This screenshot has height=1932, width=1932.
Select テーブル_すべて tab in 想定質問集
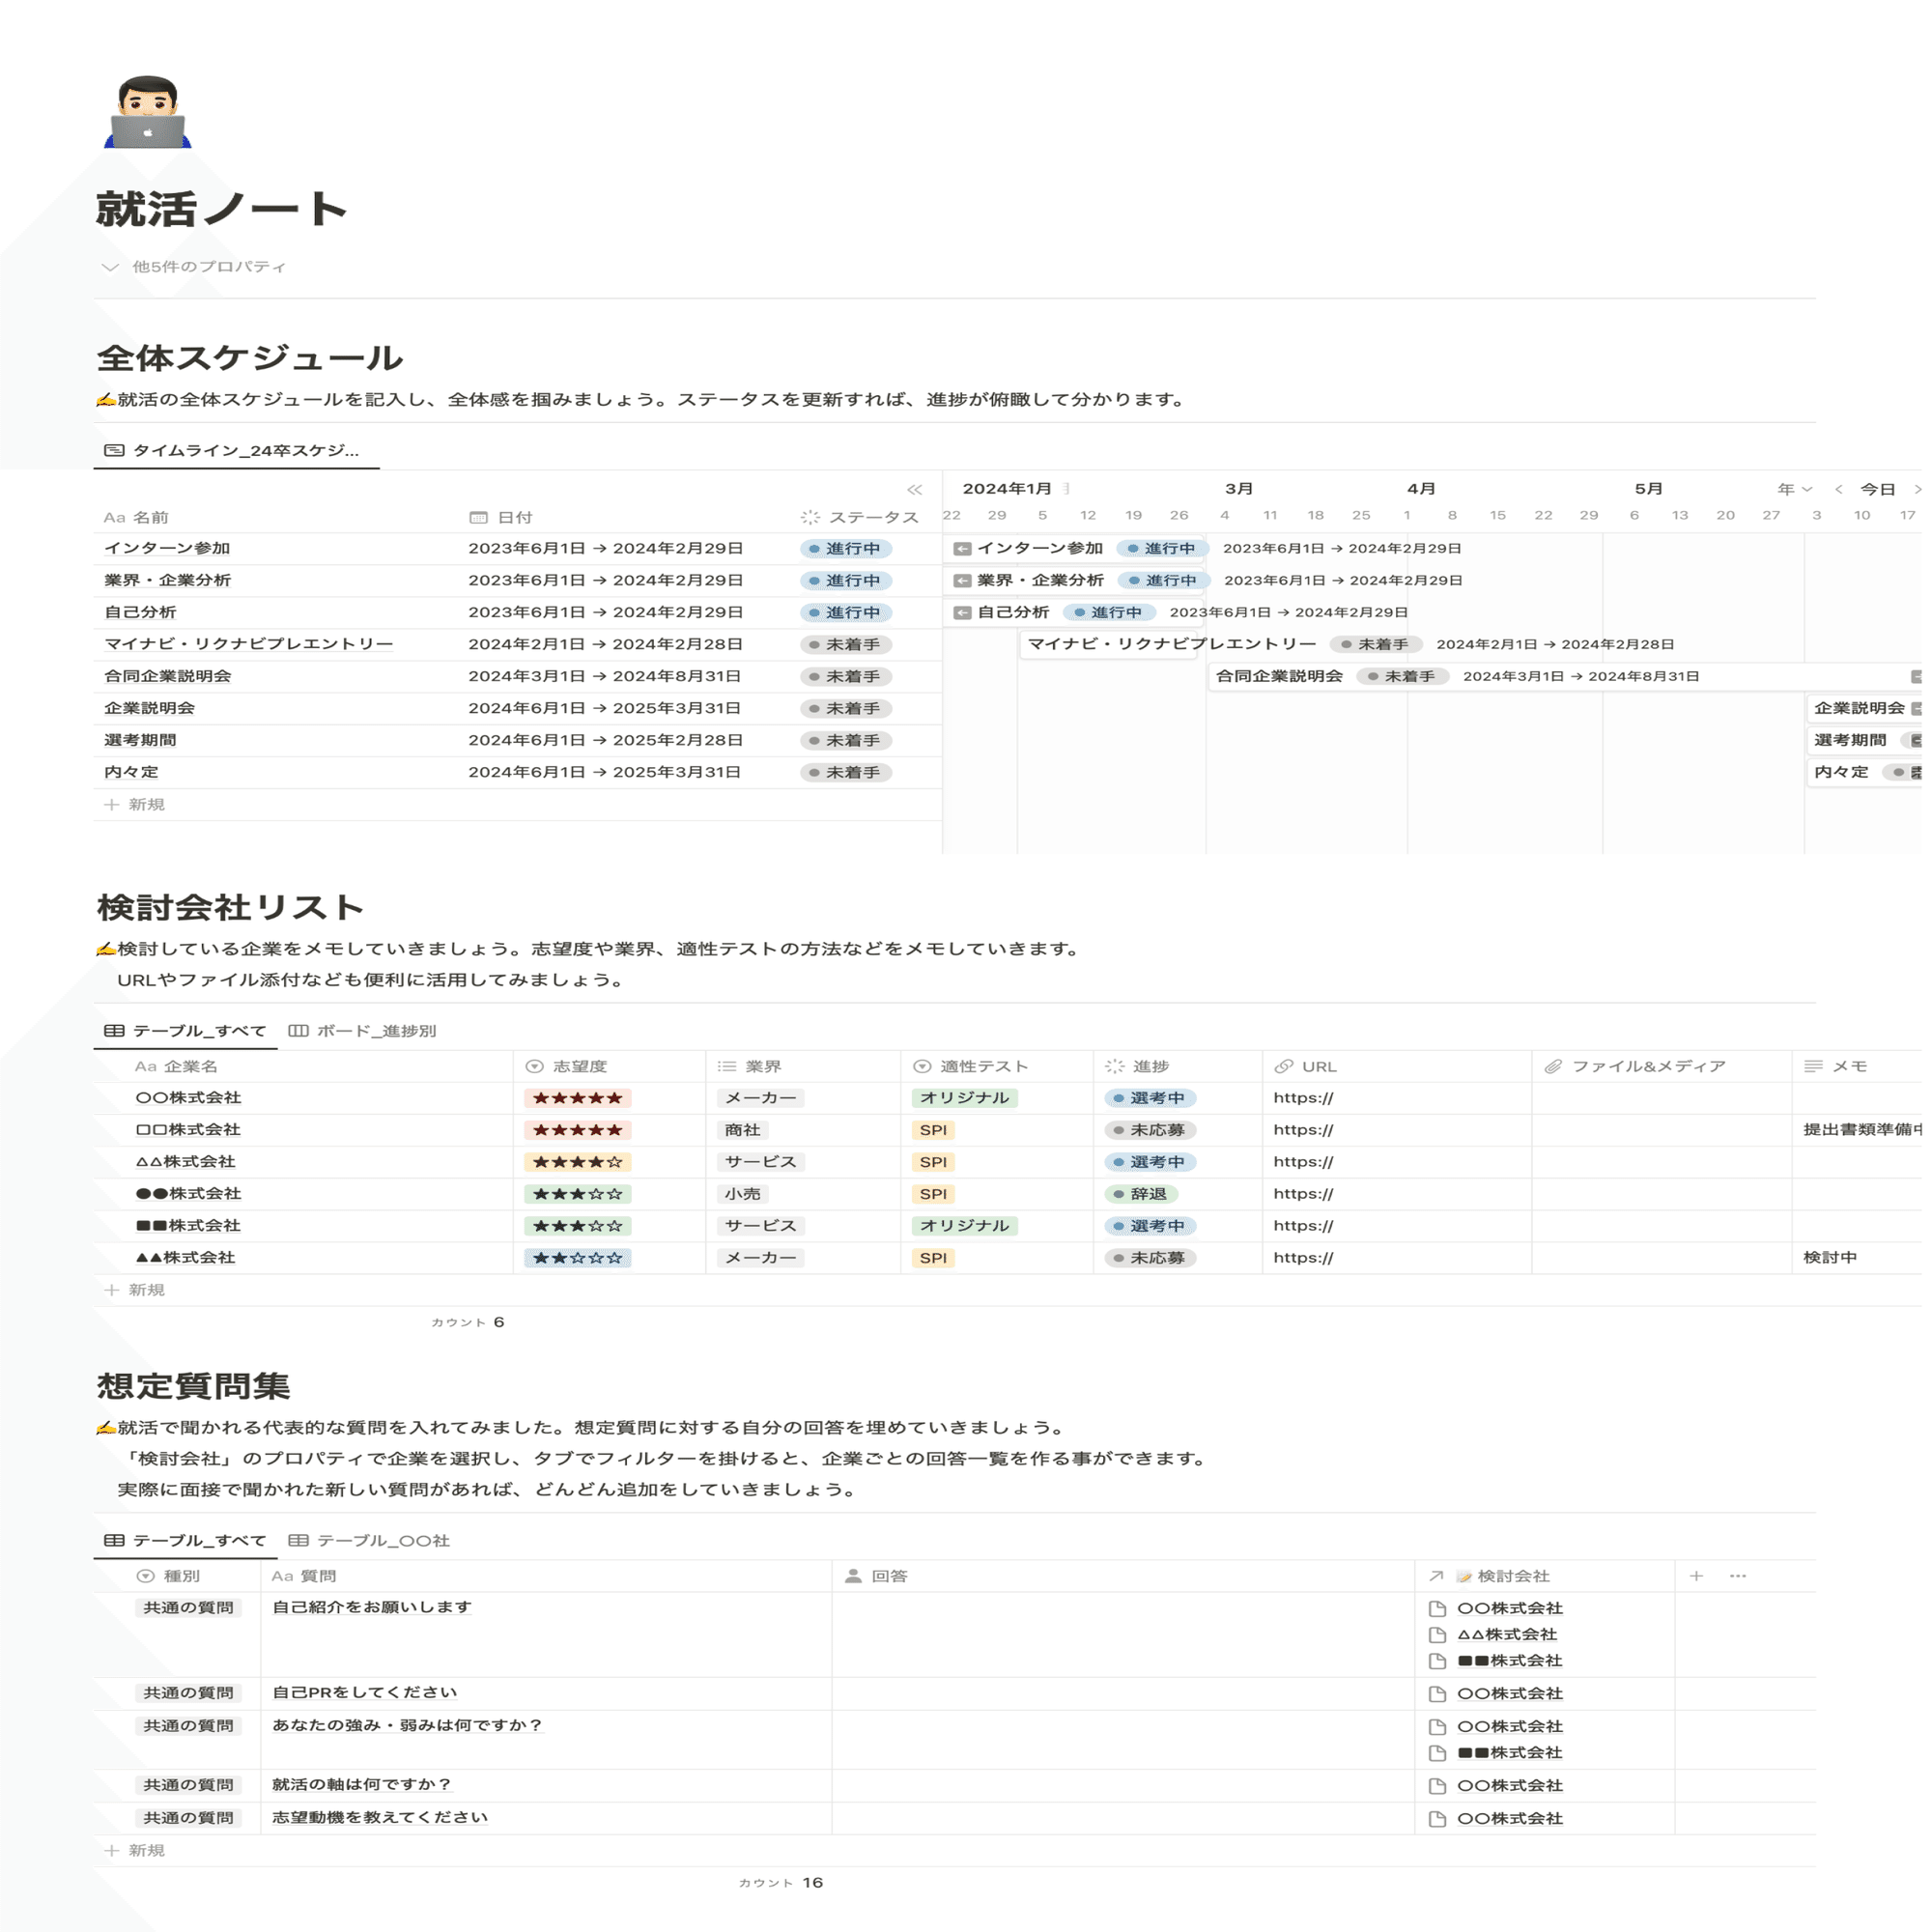coord(186,1541)
